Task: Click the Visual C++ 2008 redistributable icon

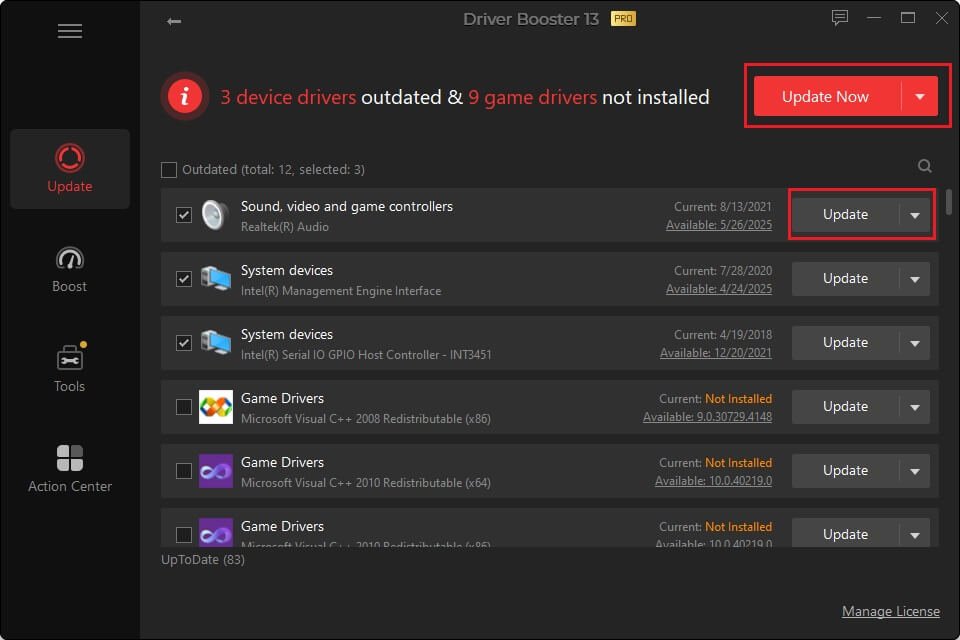Action: tap(216, 407)
